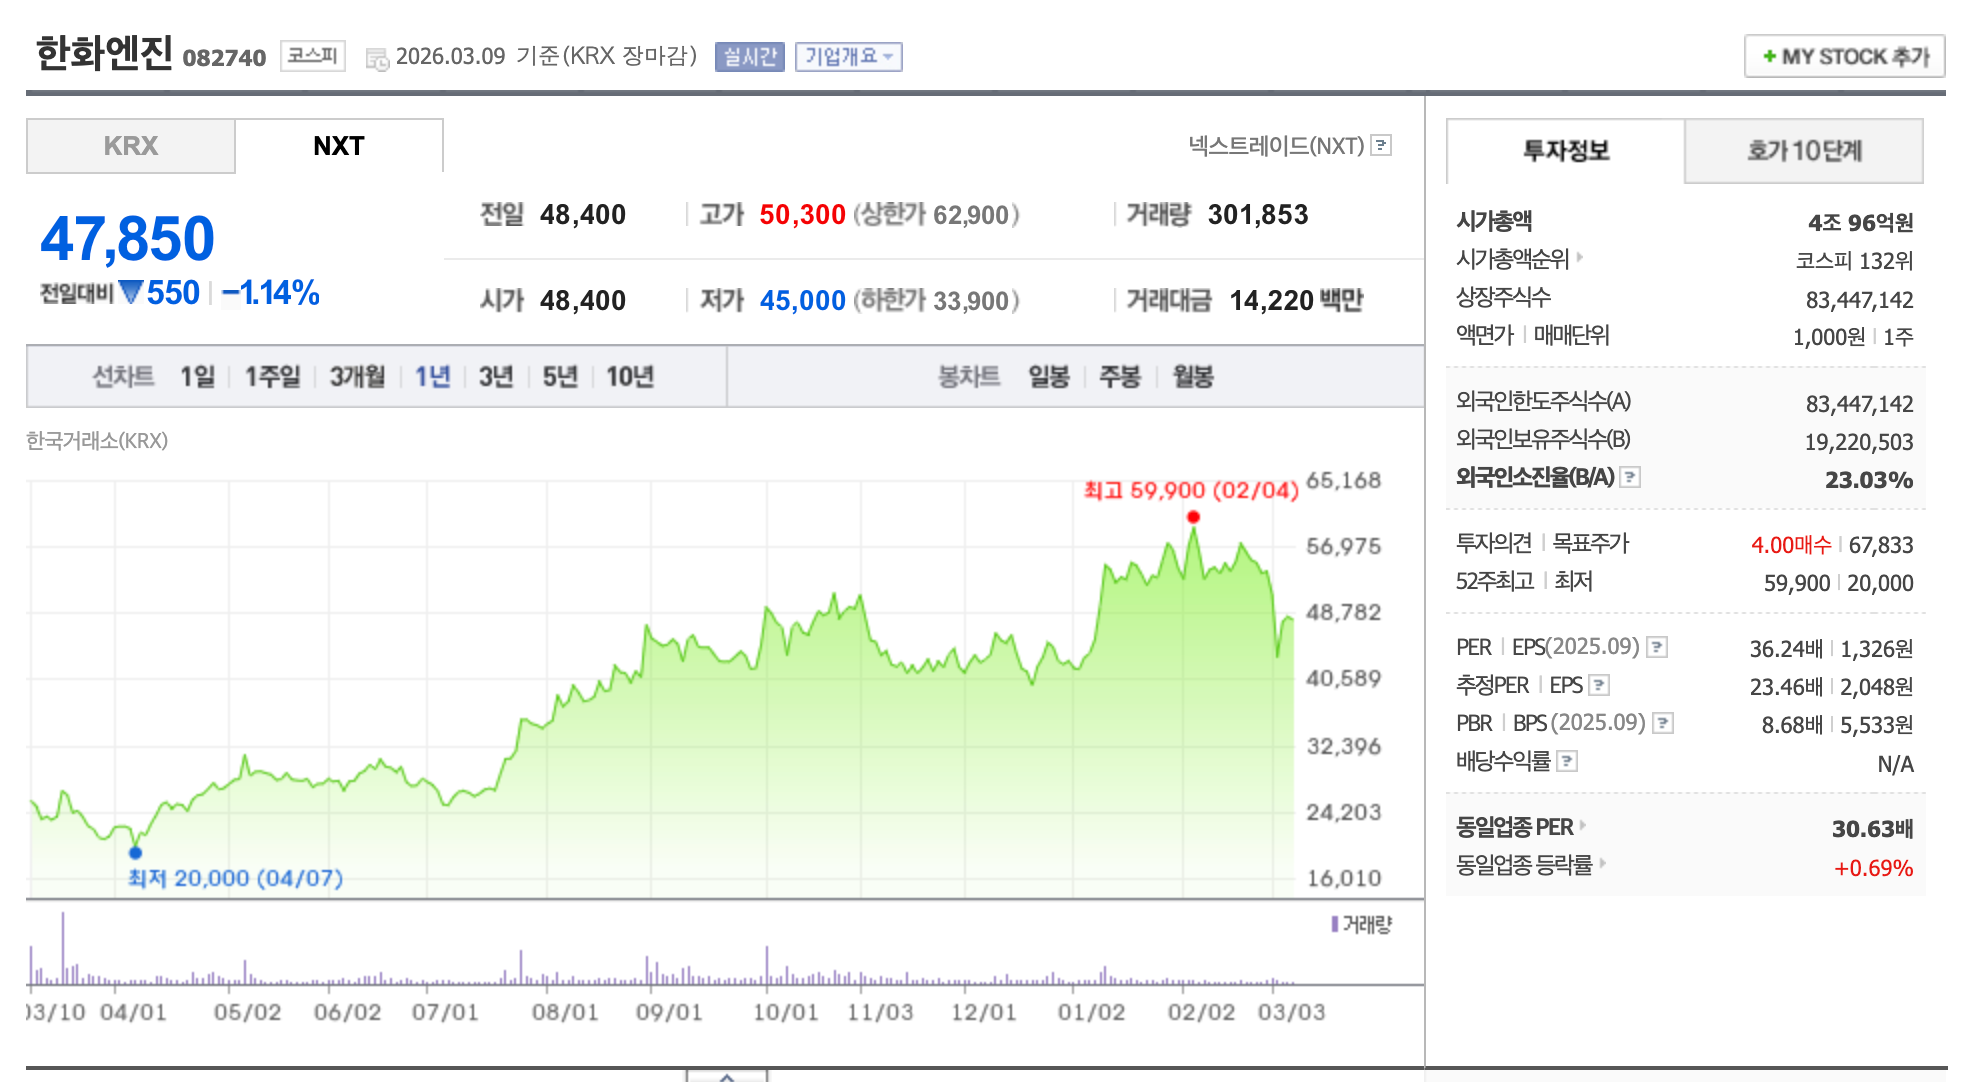Click the 최고 59,900 red marker on chart
Image resolution: width=1966 pixels, height=1082 pixels.
1193,517
